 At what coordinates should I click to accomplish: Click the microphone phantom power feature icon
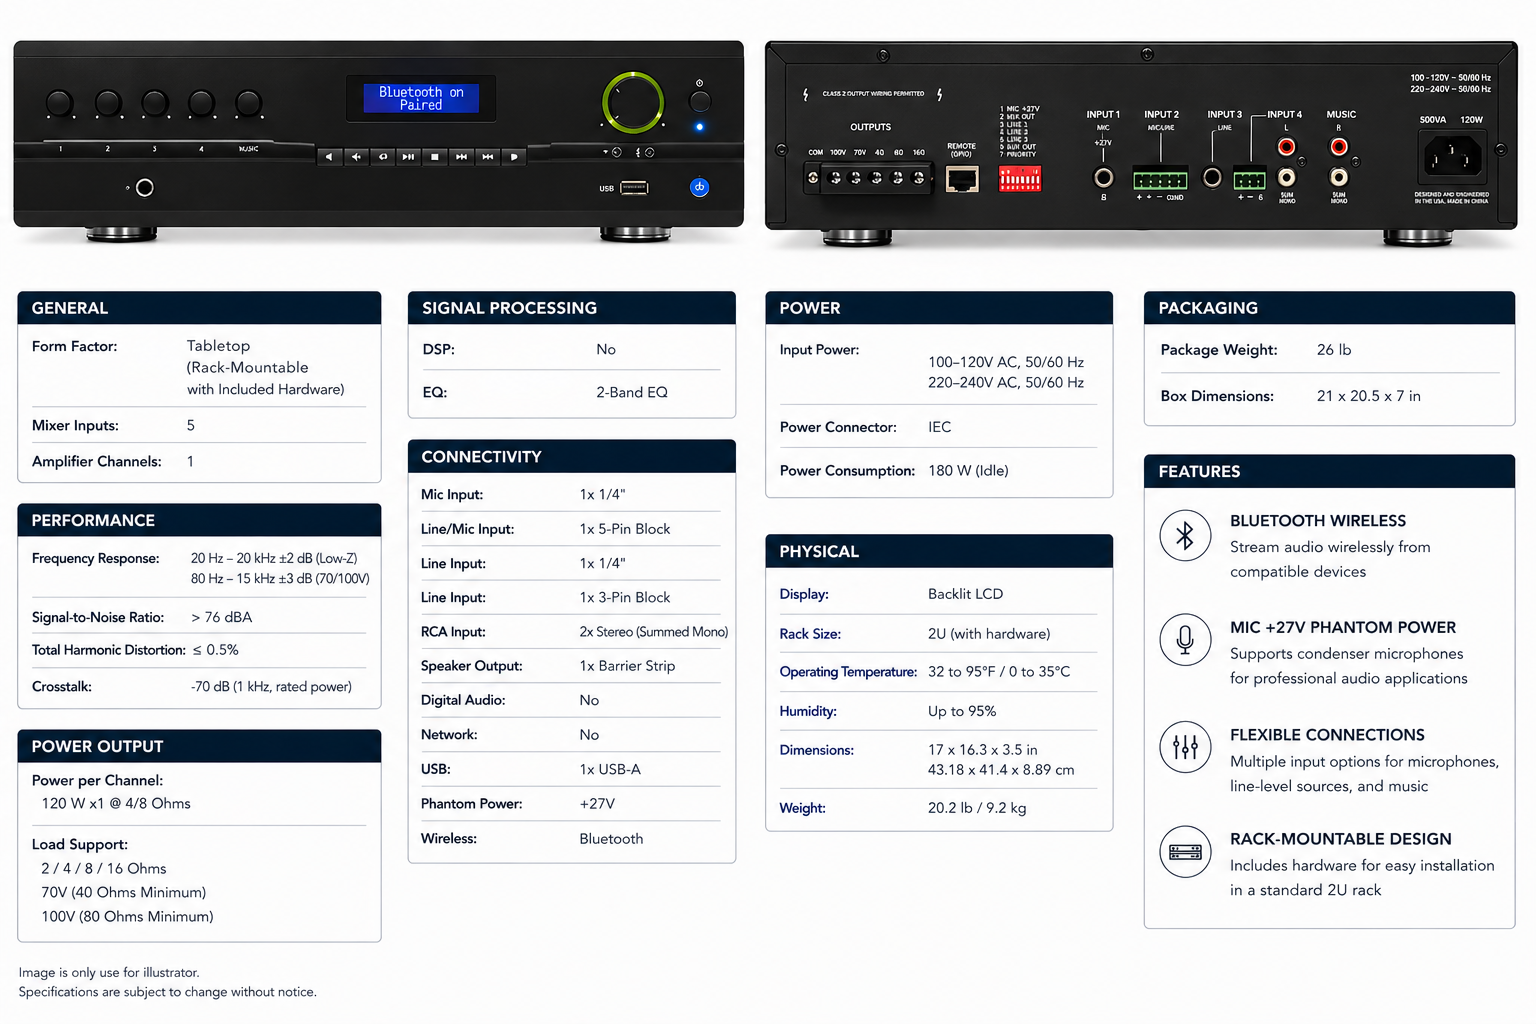tap(1185, 640)
